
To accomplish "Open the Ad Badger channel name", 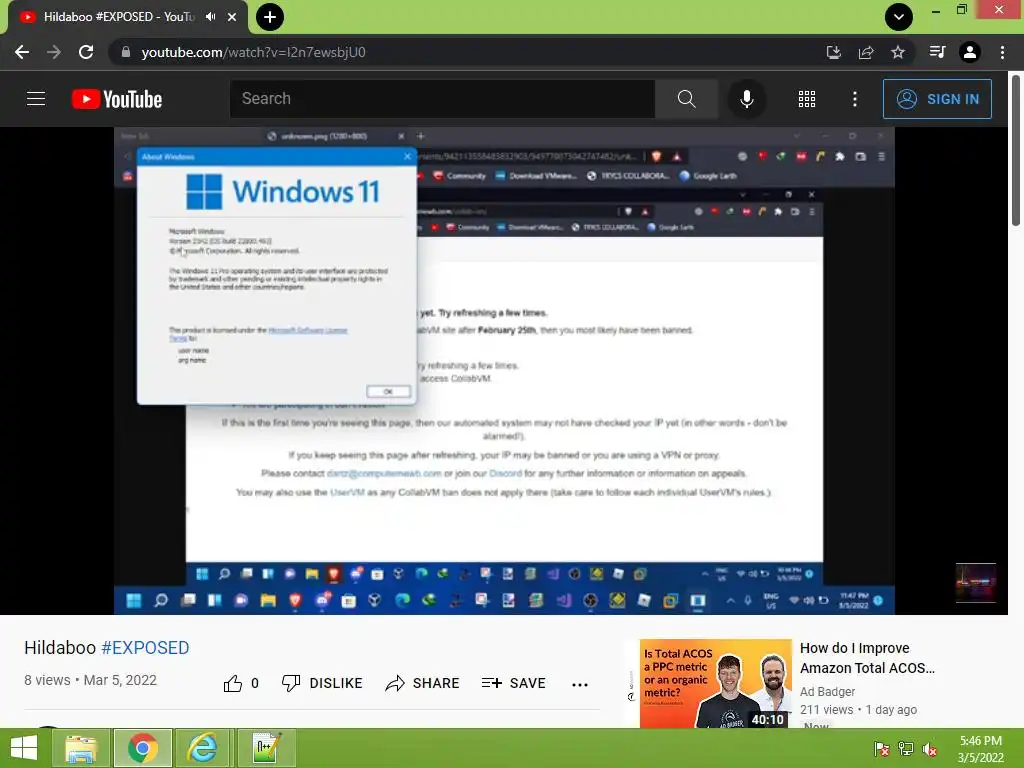I will pyautogui.click(x=827, y=692).
